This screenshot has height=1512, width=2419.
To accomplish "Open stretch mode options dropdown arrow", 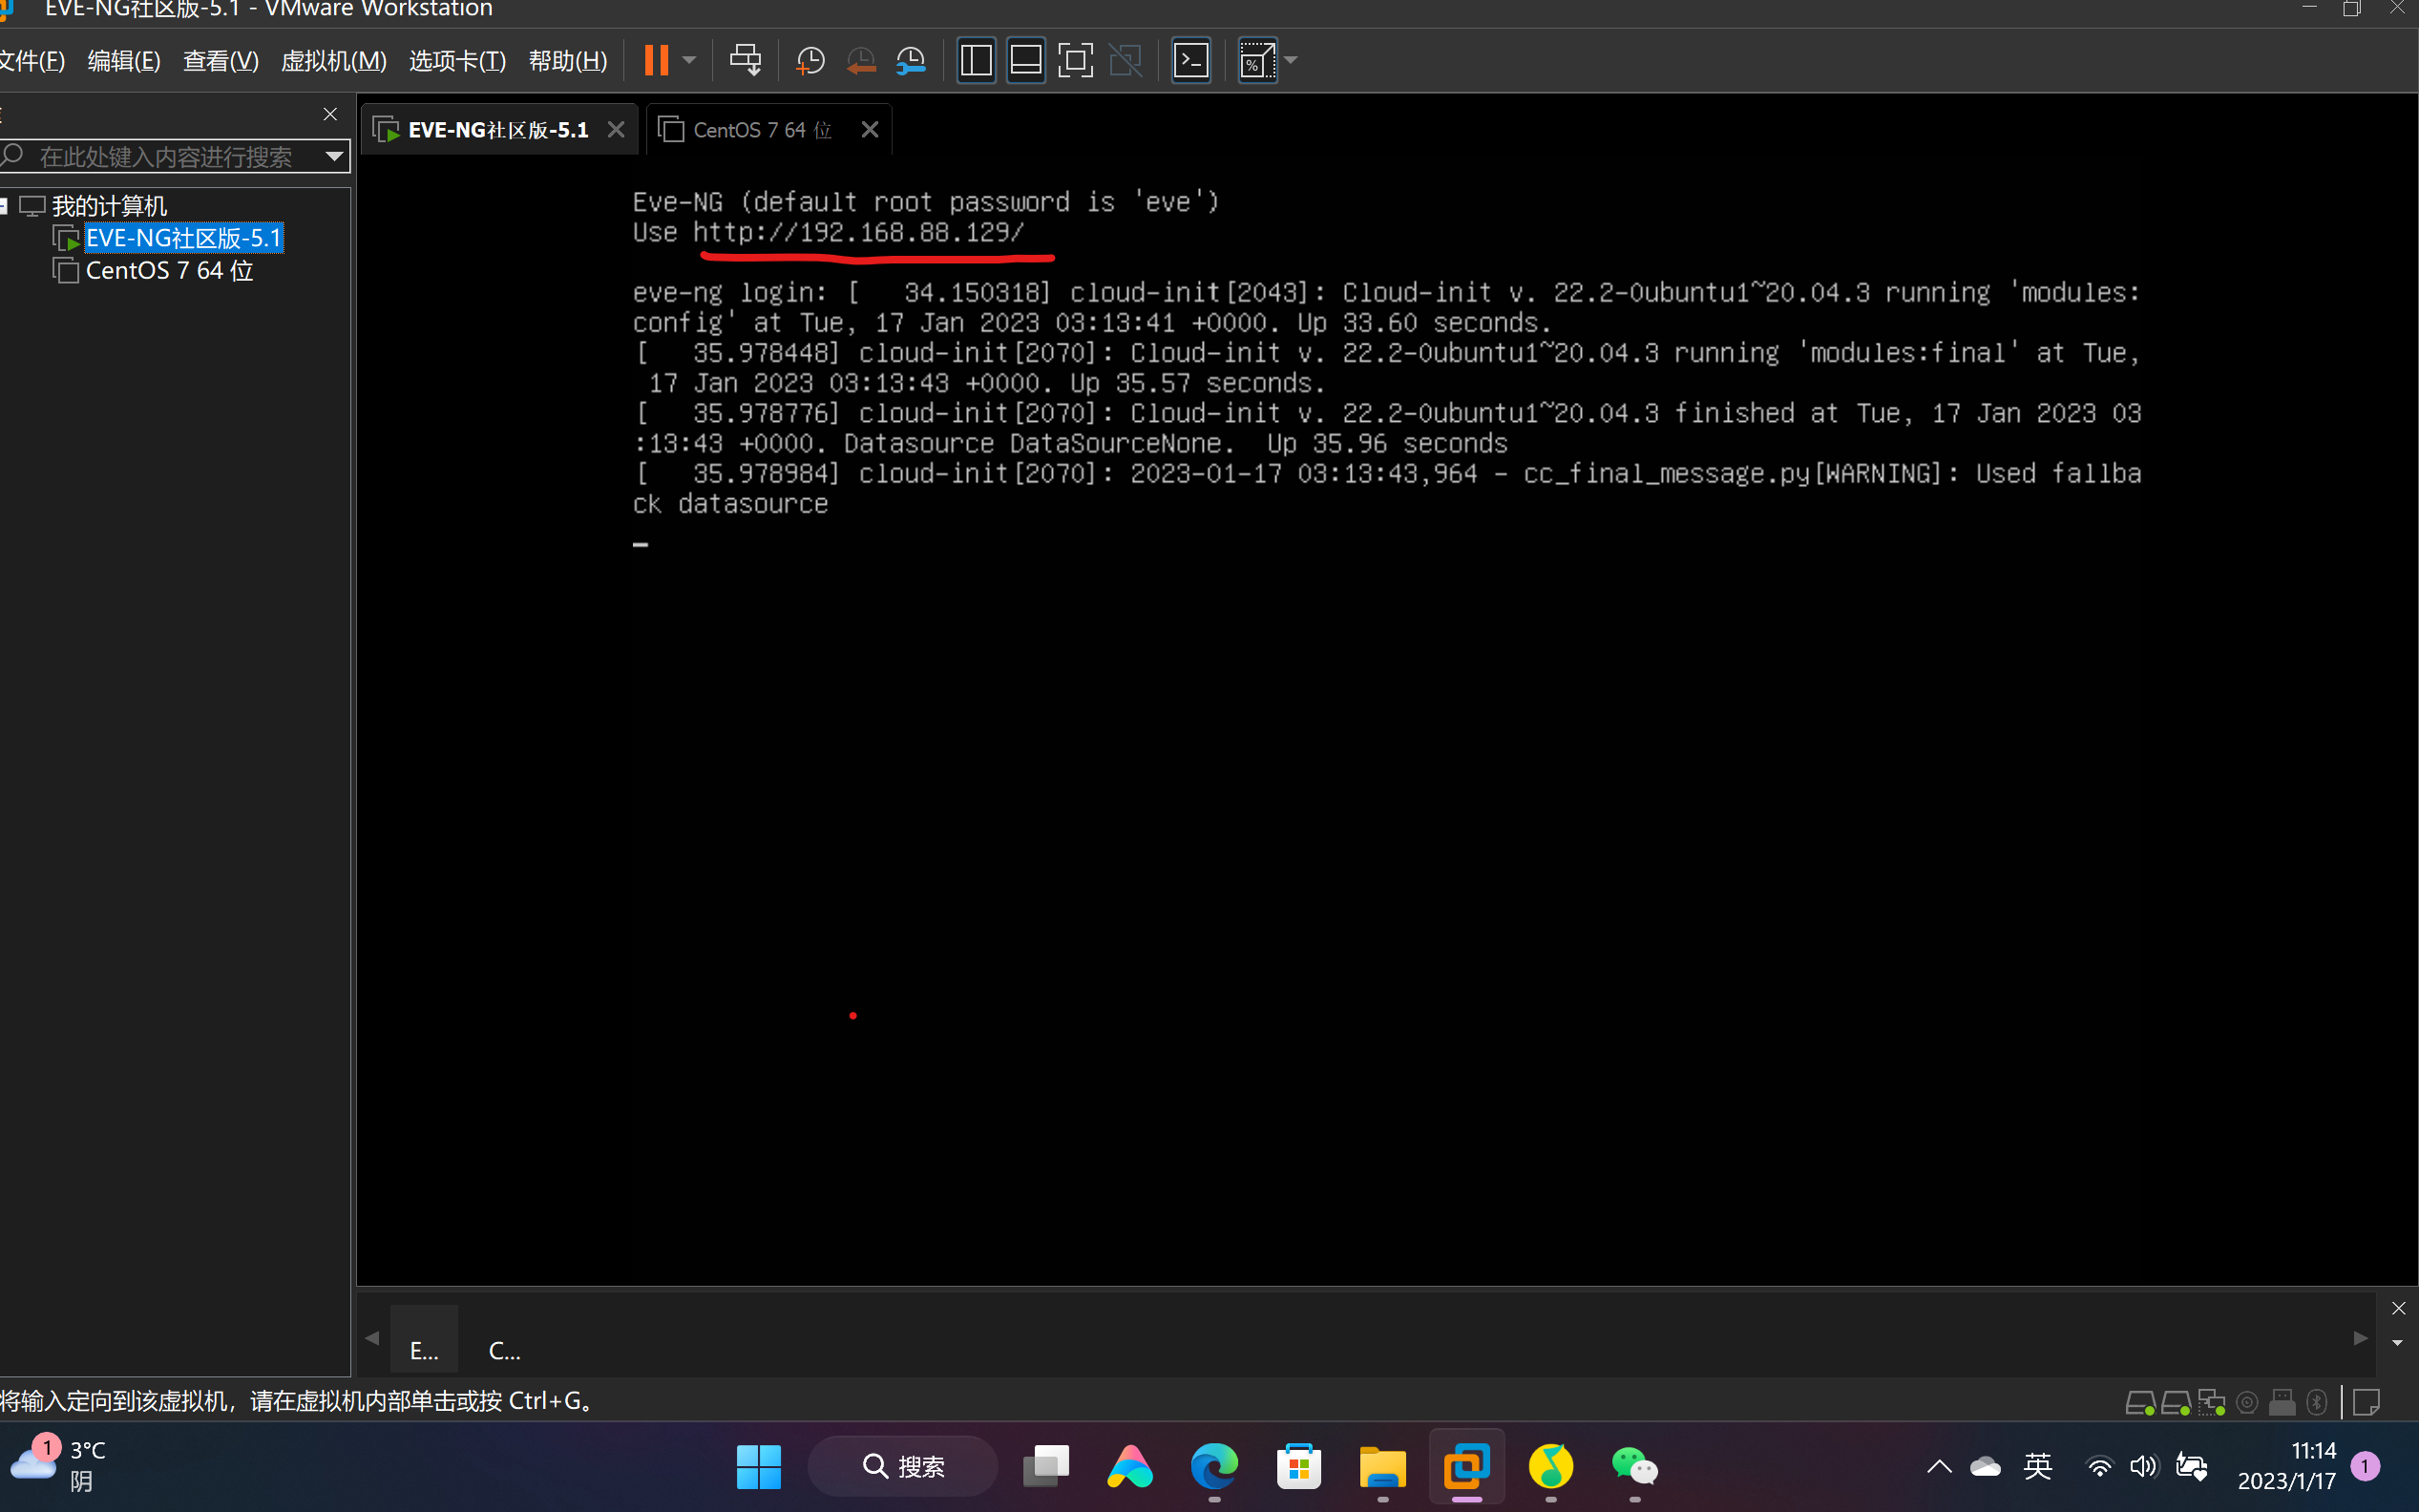I will point(1291,60).
